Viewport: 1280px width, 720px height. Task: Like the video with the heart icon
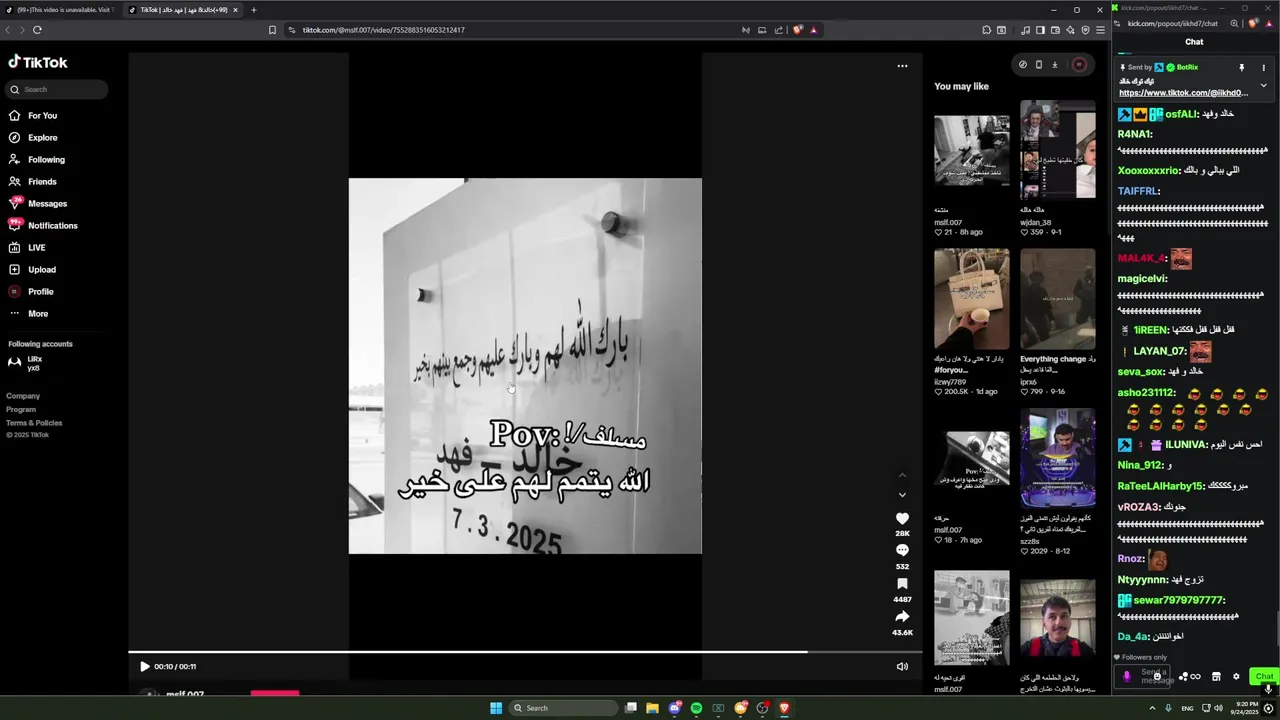click(902, 518)
